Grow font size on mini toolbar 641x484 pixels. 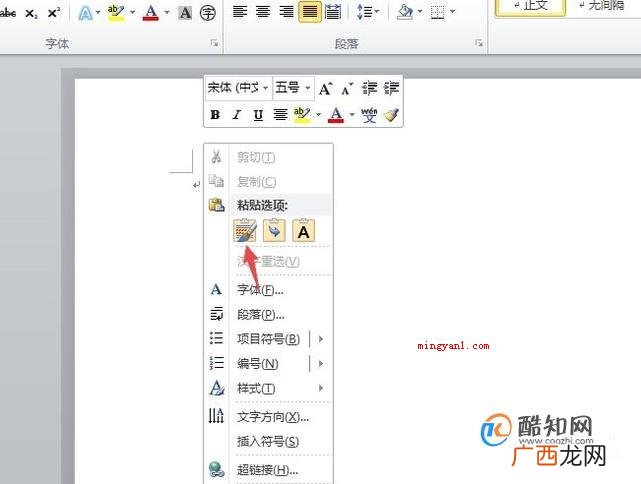[x=326, y=88]
